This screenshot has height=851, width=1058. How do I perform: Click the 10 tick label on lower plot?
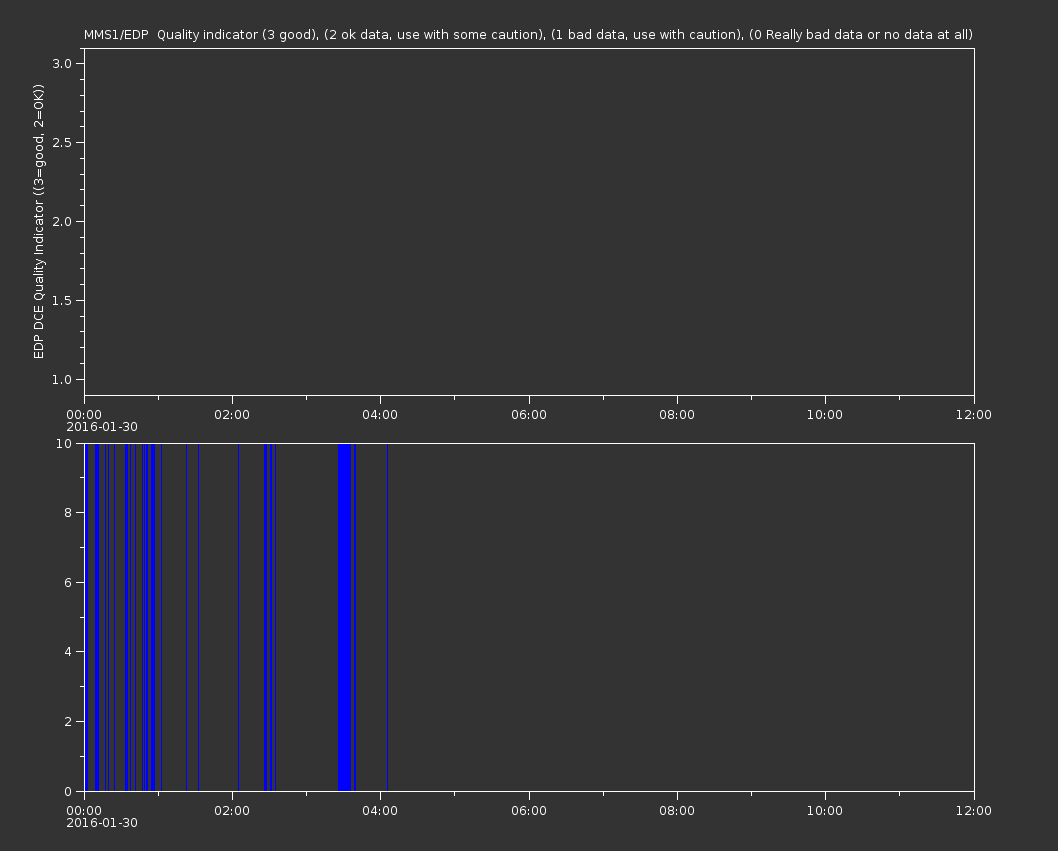64,443
